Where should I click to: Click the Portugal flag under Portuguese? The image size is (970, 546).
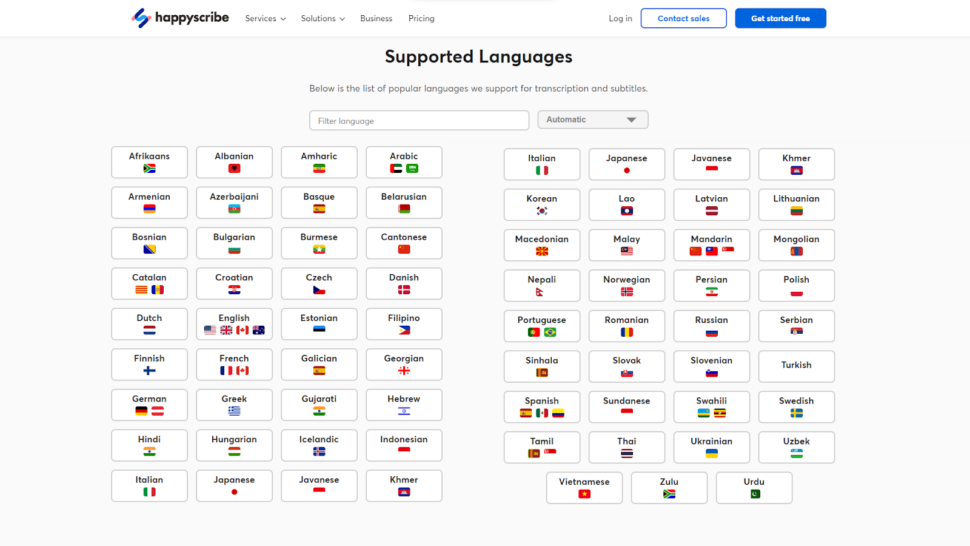point(534,332)
